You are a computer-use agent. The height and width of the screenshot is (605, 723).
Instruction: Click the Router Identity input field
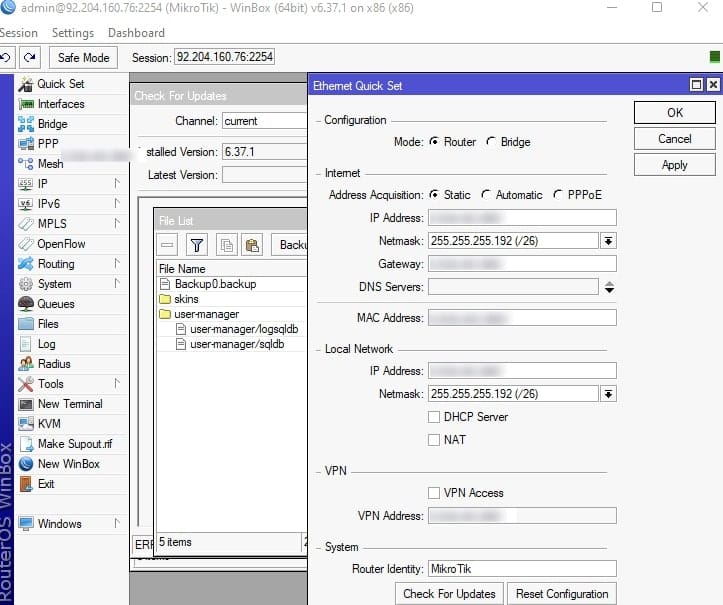(521, 569)
